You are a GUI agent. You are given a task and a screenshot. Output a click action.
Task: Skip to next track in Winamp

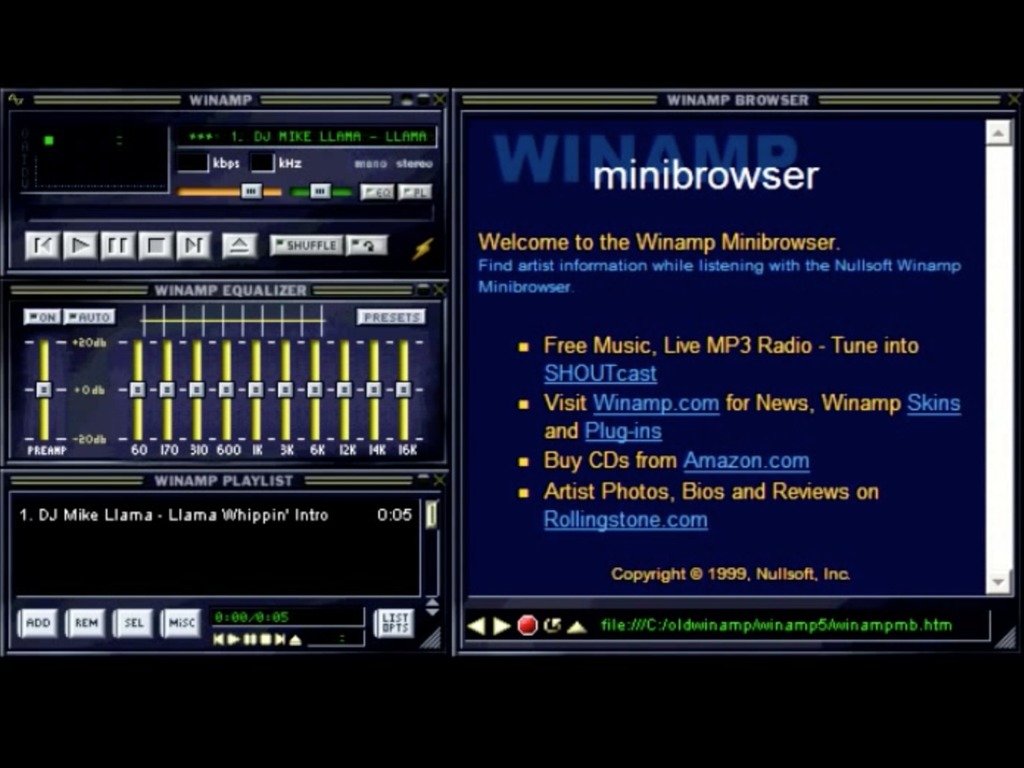[x=194, y=246]
